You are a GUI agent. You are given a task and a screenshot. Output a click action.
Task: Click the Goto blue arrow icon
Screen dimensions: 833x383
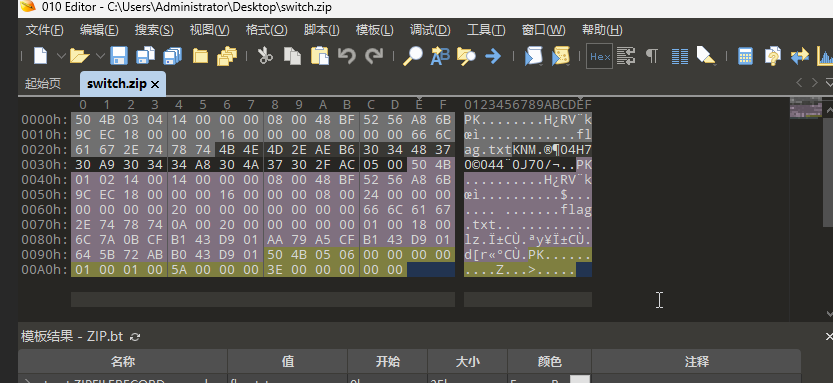tap(494, 56)
